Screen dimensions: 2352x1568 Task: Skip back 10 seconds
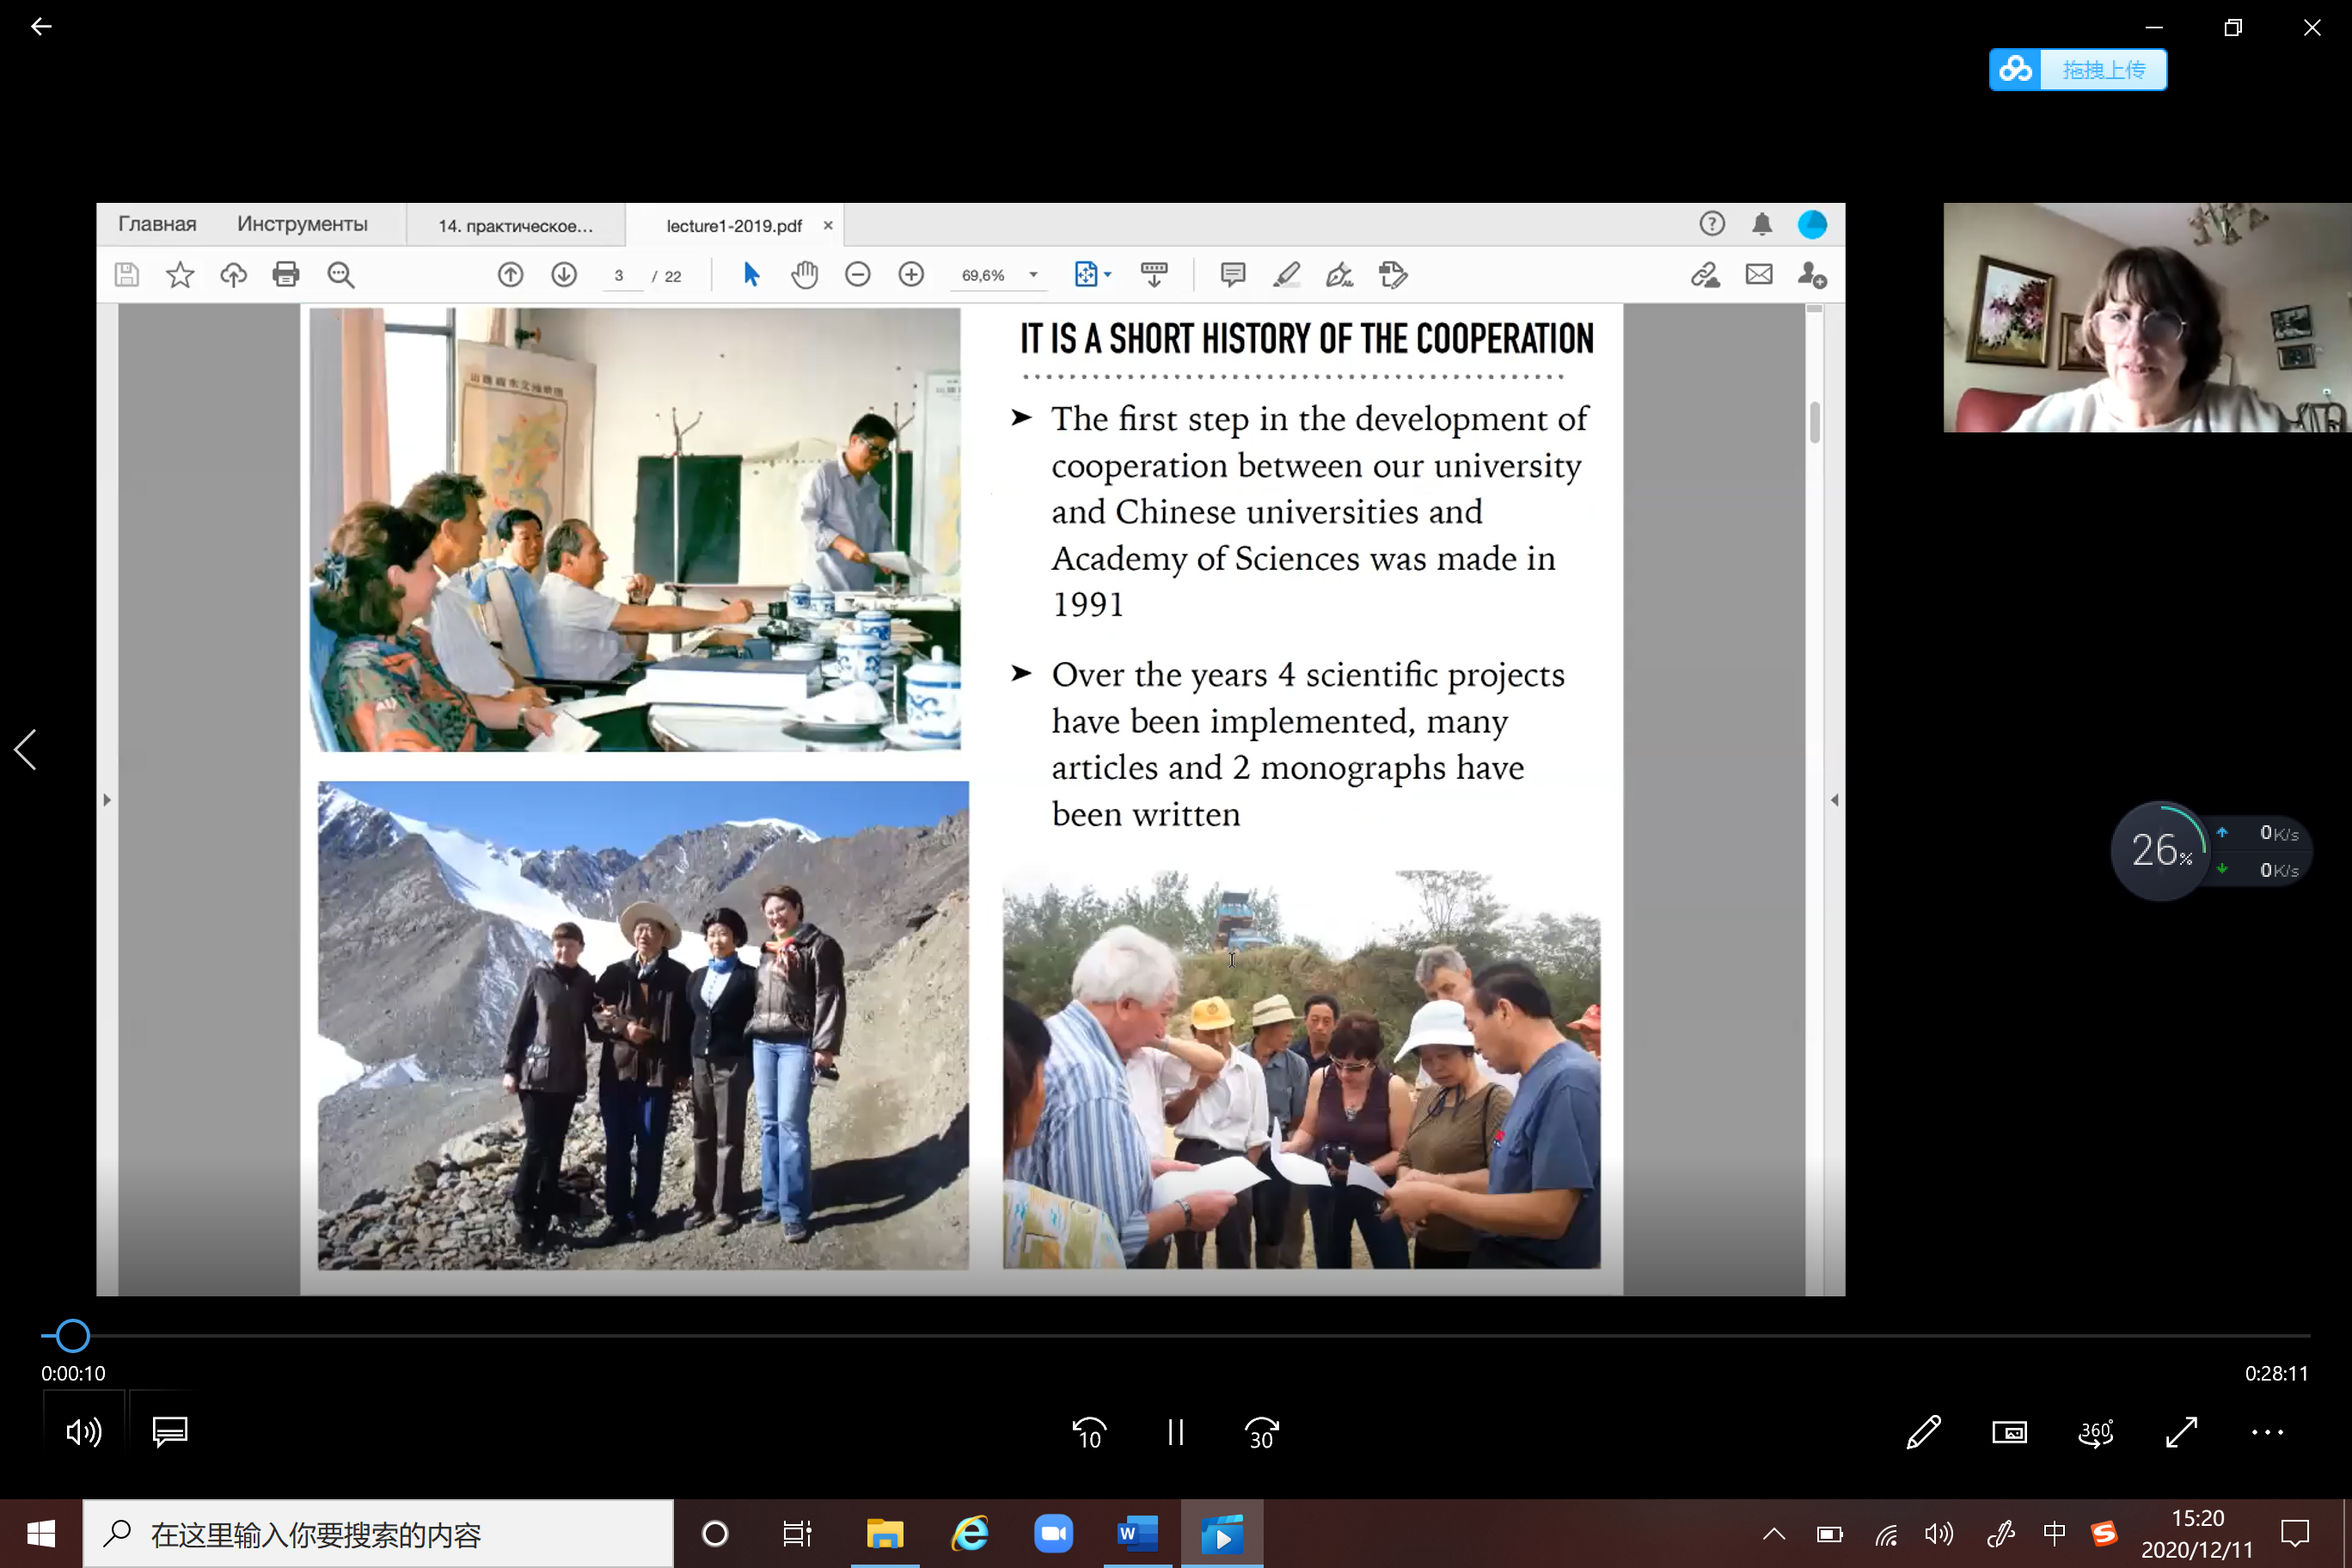(1089, 1432)
